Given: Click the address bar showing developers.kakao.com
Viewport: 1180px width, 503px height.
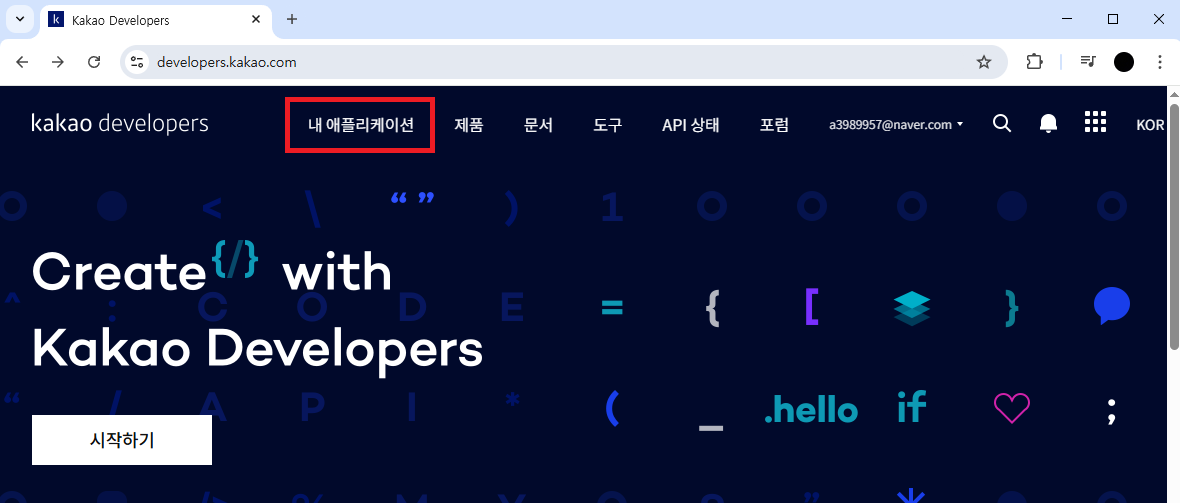Looking at the screenshot, I should [564, 62].
